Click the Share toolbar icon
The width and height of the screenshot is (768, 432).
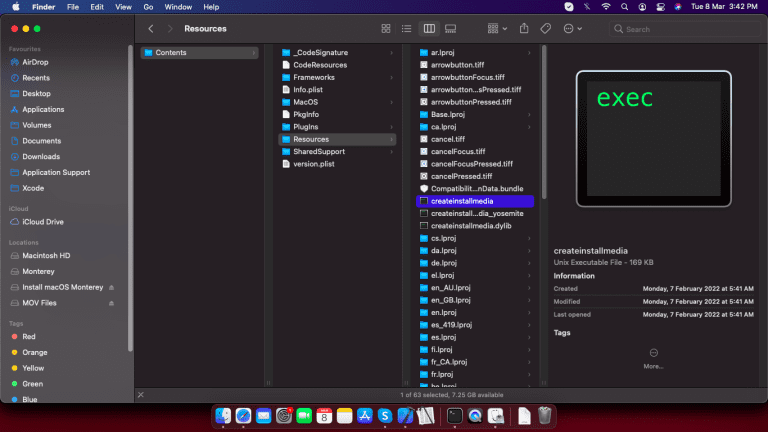coord(524,29)
